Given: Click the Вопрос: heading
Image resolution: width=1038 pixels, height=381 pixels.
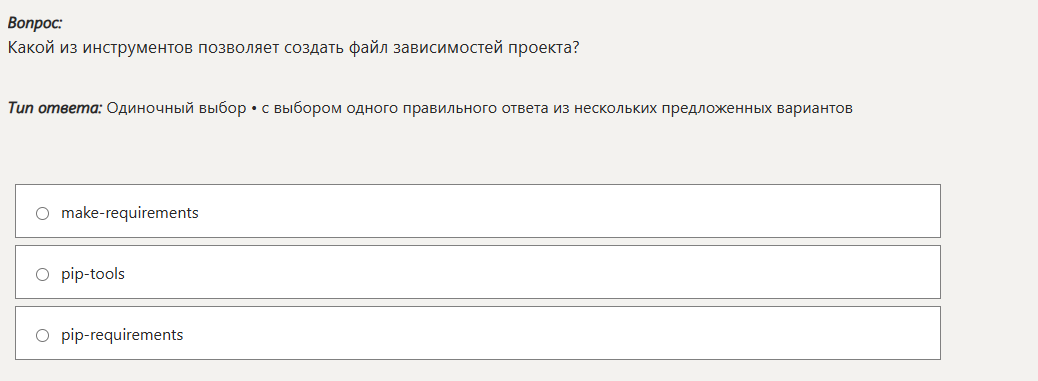Looking at the screenshot, I should tap(34, 23).
